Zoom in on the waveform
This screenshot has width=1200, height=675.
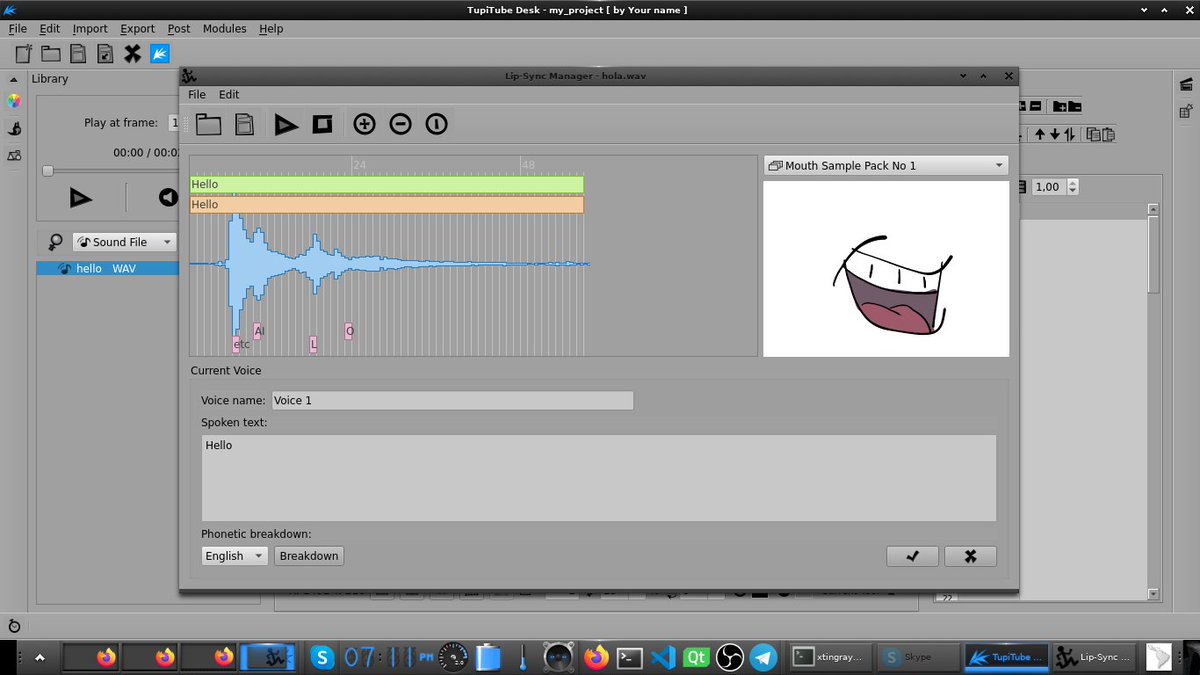364,124
